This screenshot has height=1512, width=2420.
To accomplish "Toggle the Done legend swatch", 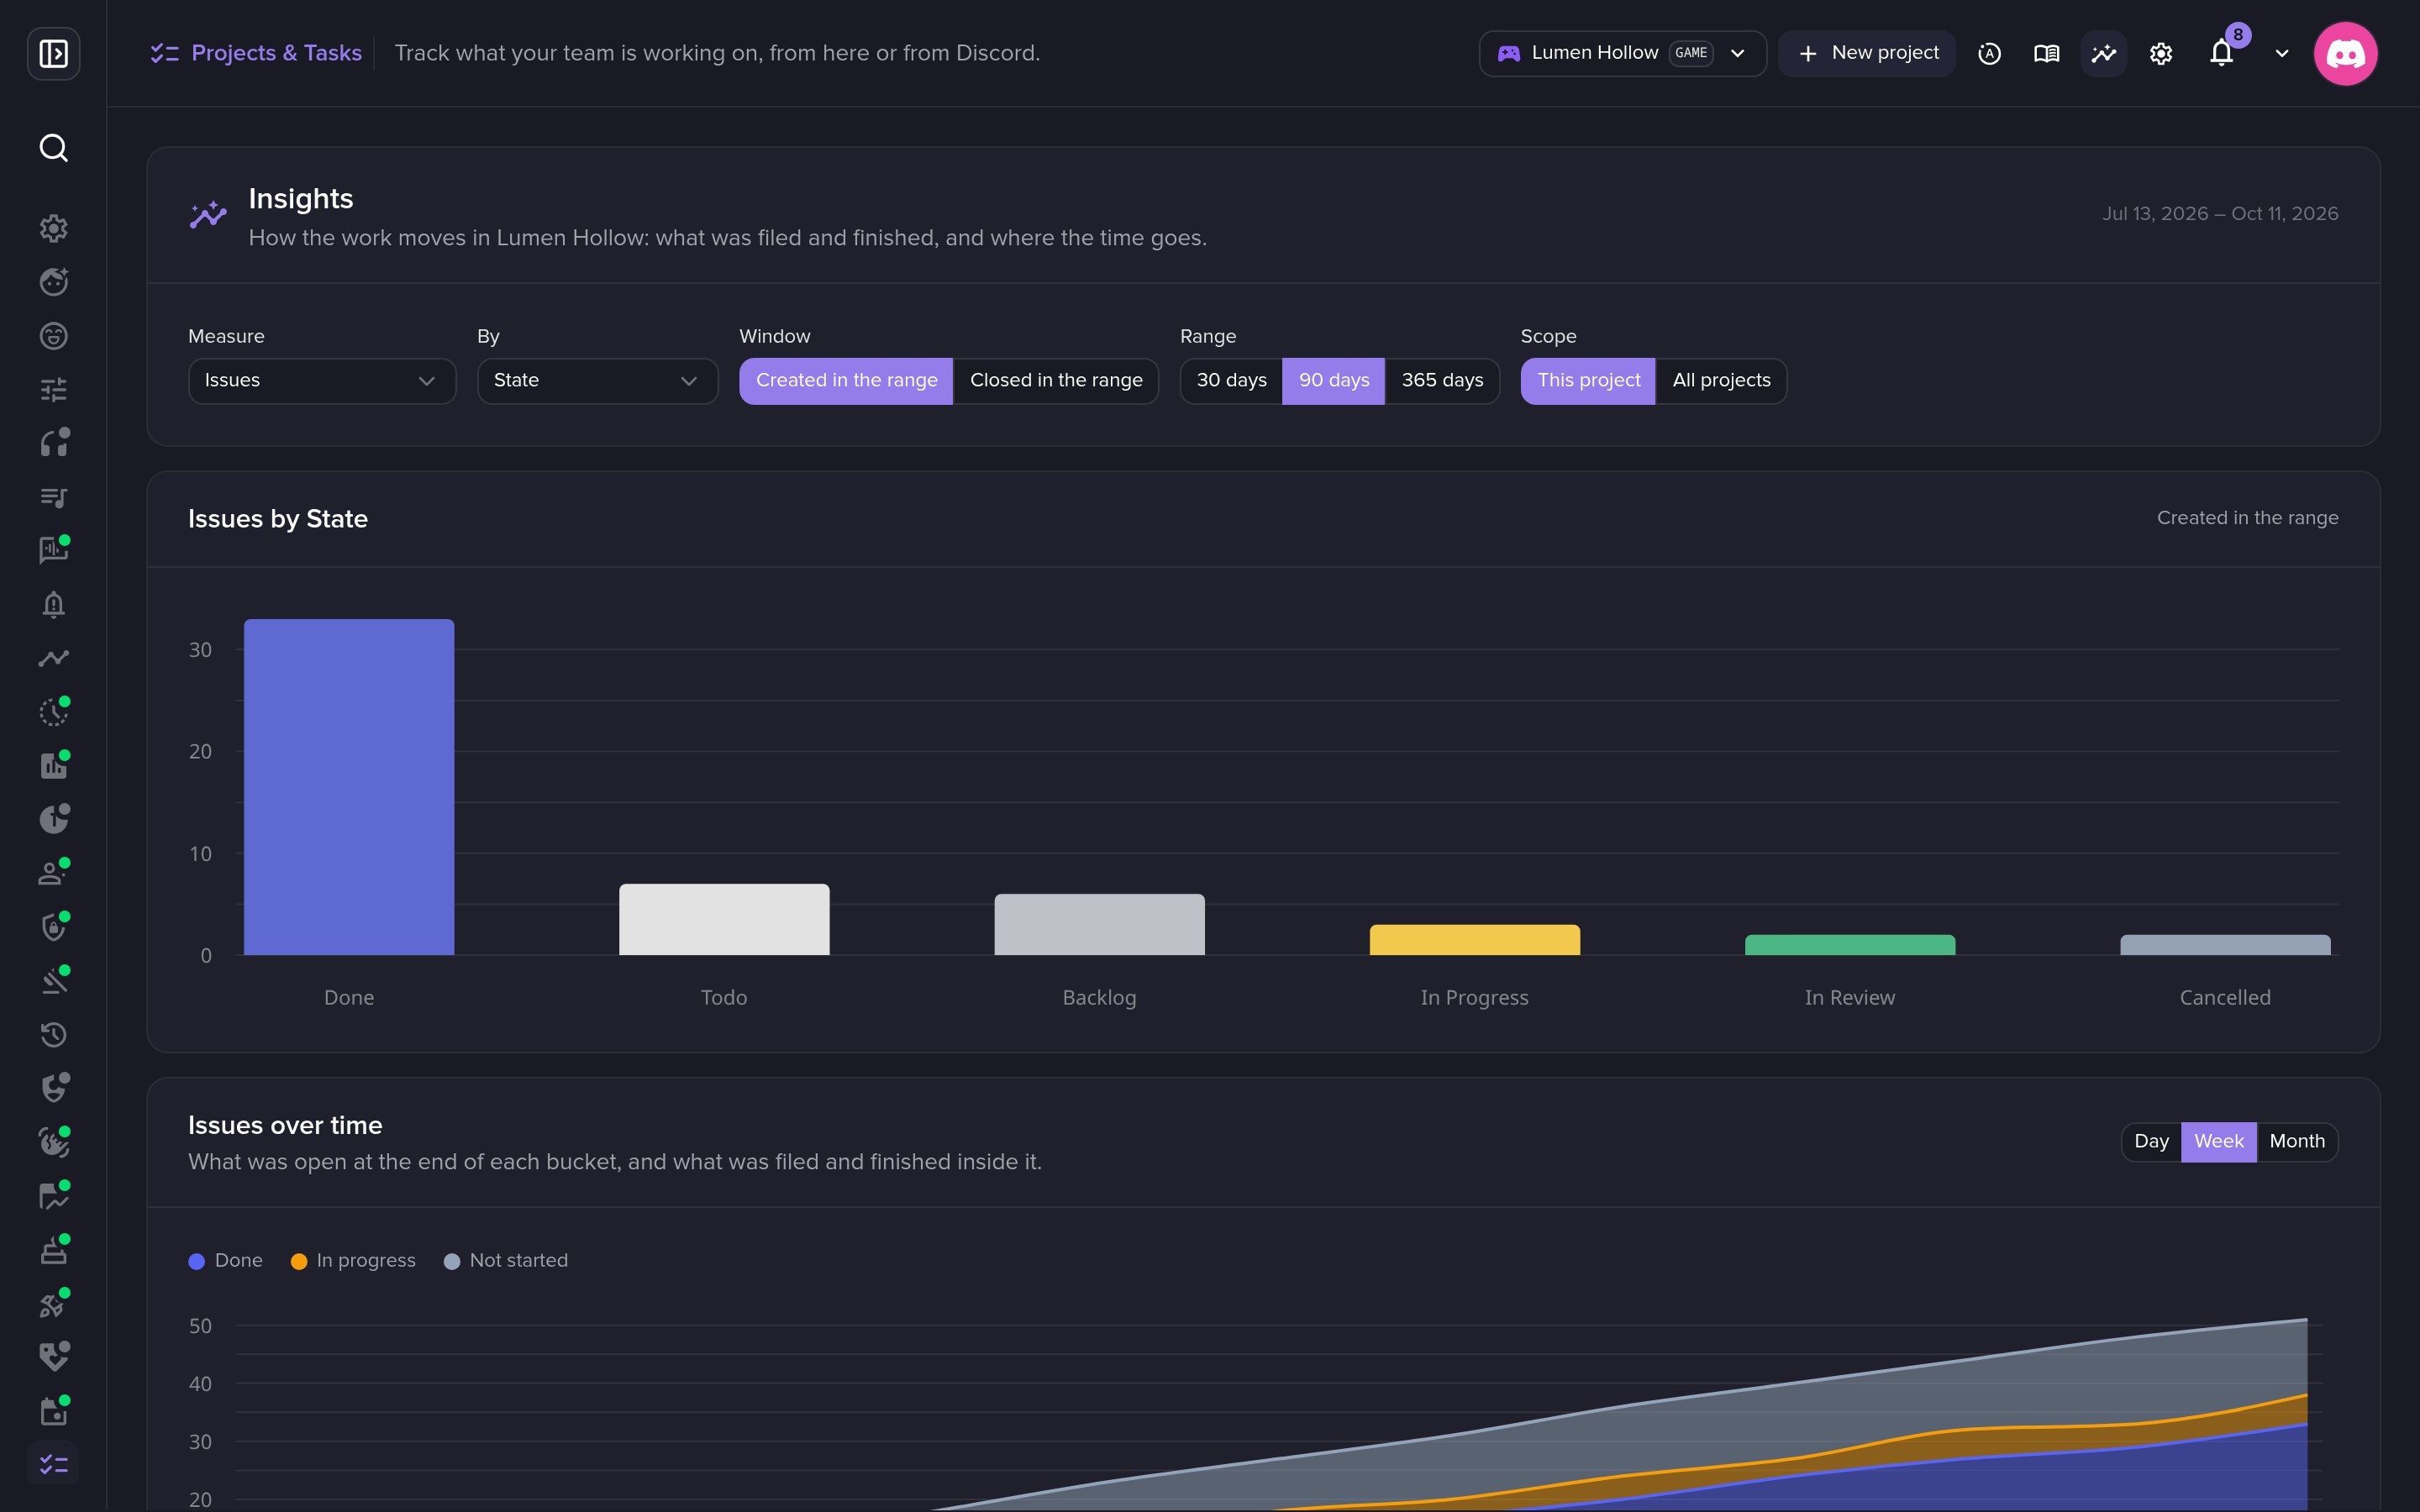I will click(x=196, y=1261).
